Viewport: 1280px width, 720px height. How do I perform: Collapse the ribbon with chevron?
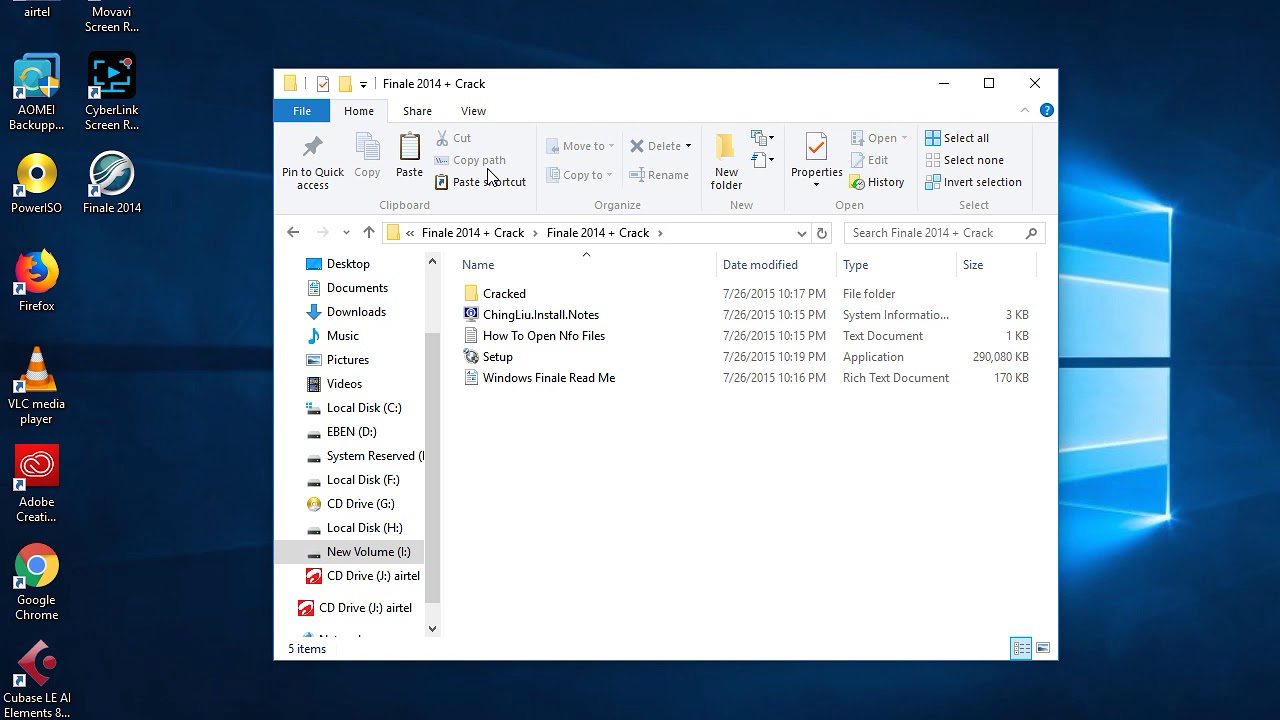pyautogui.click(x=1025, y=110)
